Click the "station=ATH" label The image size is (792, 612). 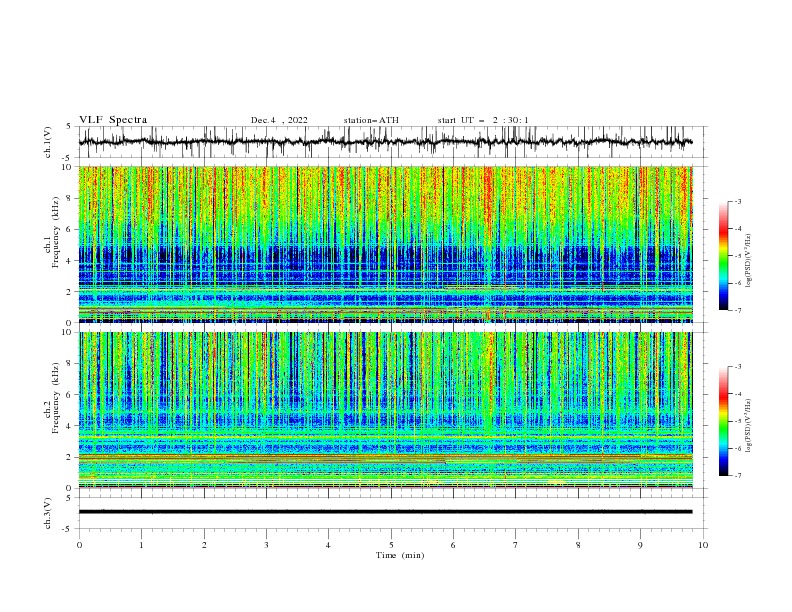coord(371,120)
